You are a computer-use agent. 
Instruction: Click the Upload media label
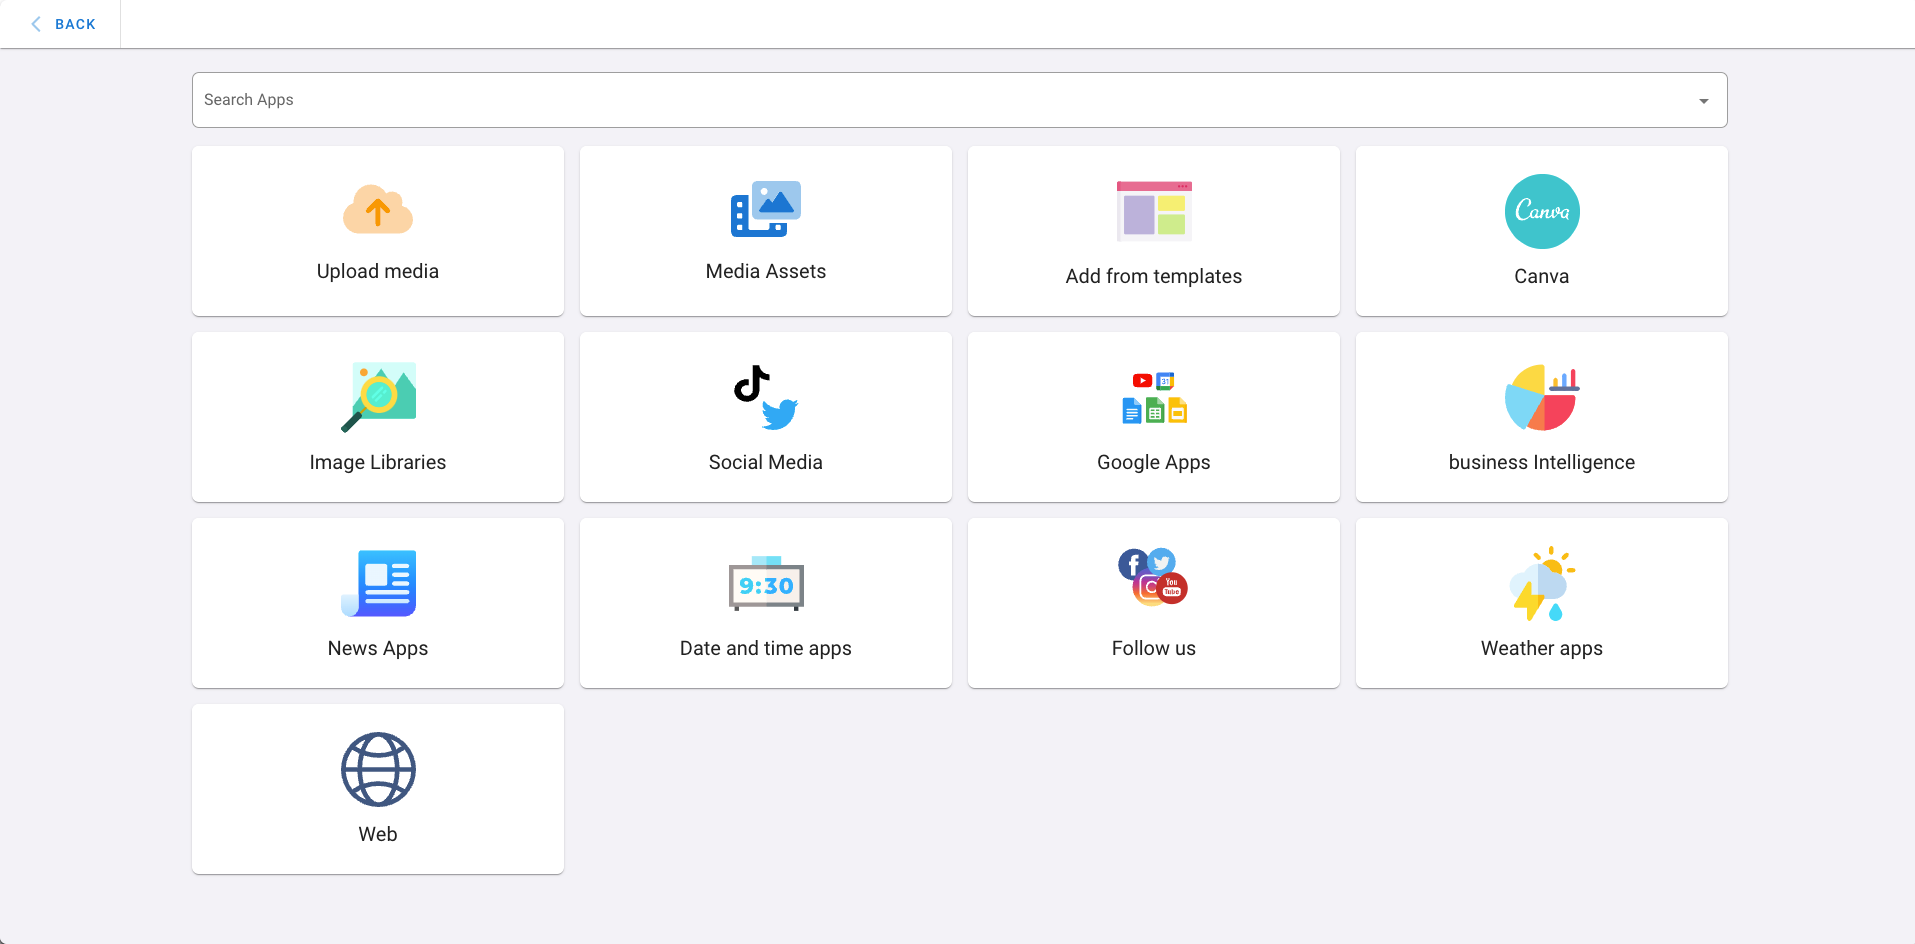click(378, 271)
